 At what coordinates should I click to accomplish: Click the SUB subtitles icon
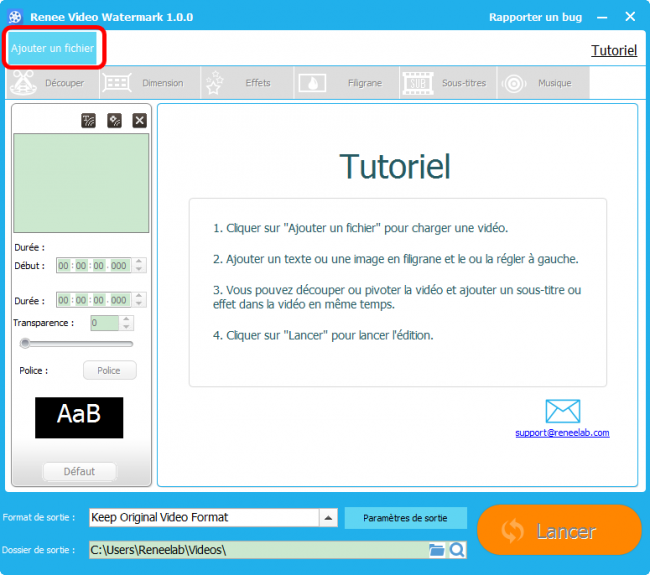click(x=417, y=83)
